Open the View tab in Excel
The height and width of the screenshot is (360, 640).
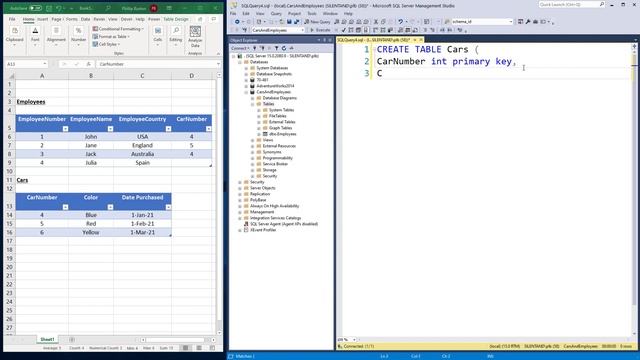tap(113, 19)
